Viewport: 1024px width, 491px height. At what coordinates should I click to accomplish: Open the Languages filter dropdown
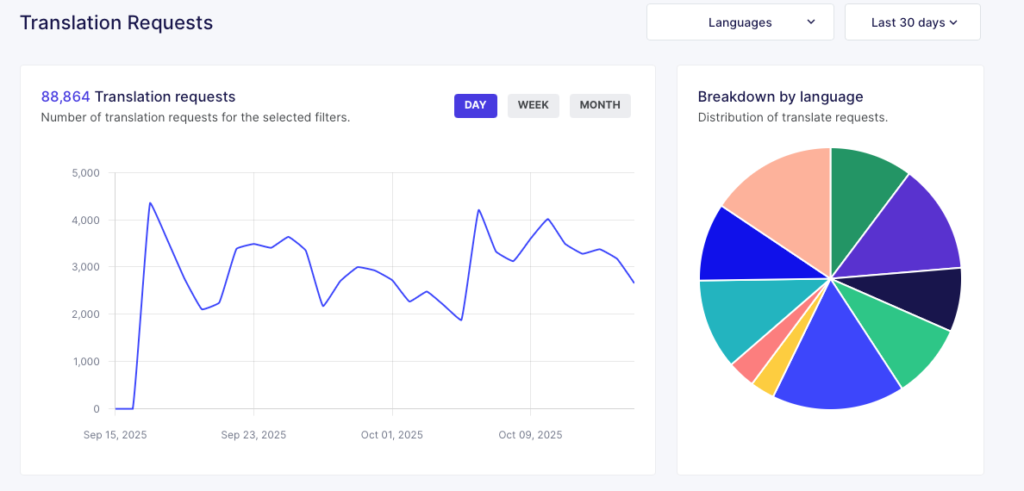740,22
